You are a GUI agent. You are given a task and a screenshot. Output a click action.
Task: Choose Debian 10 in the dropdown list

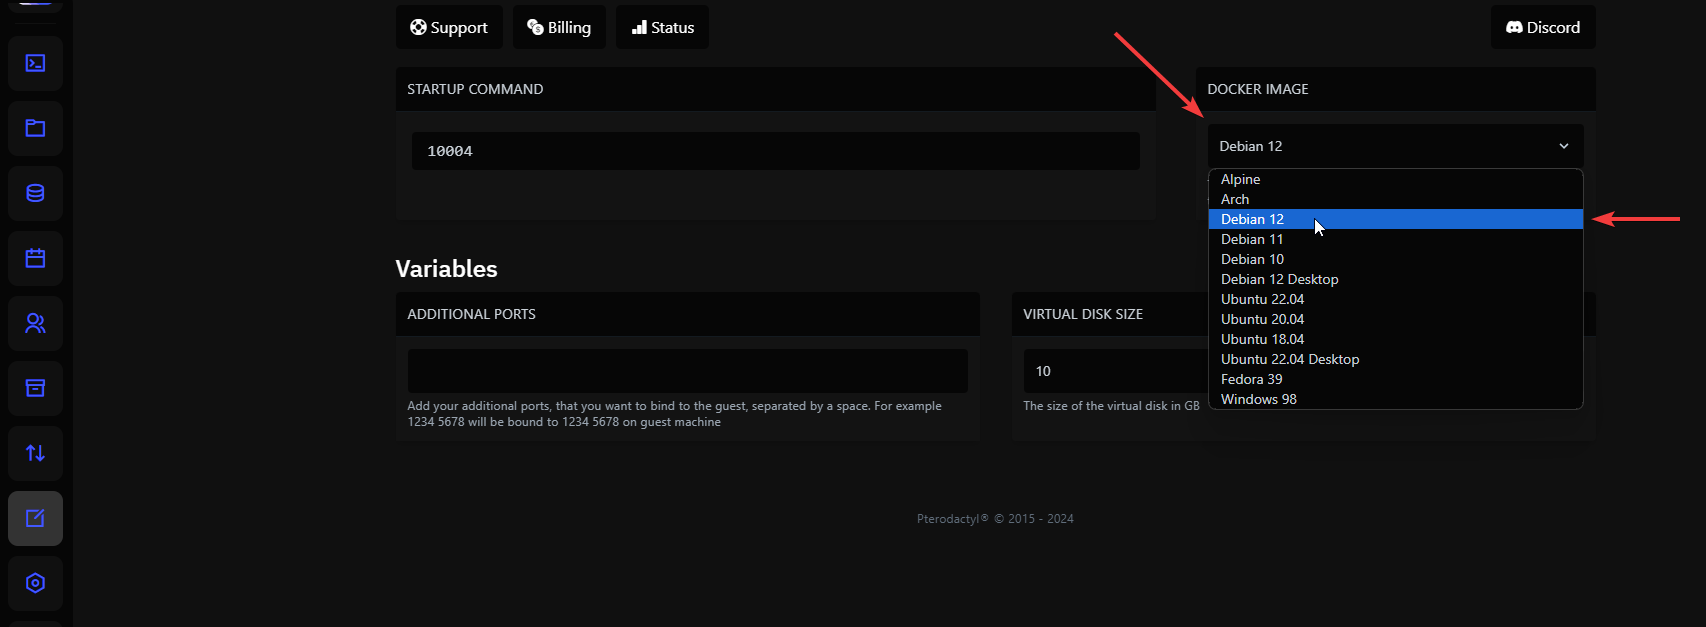[x=1395, y=259]
